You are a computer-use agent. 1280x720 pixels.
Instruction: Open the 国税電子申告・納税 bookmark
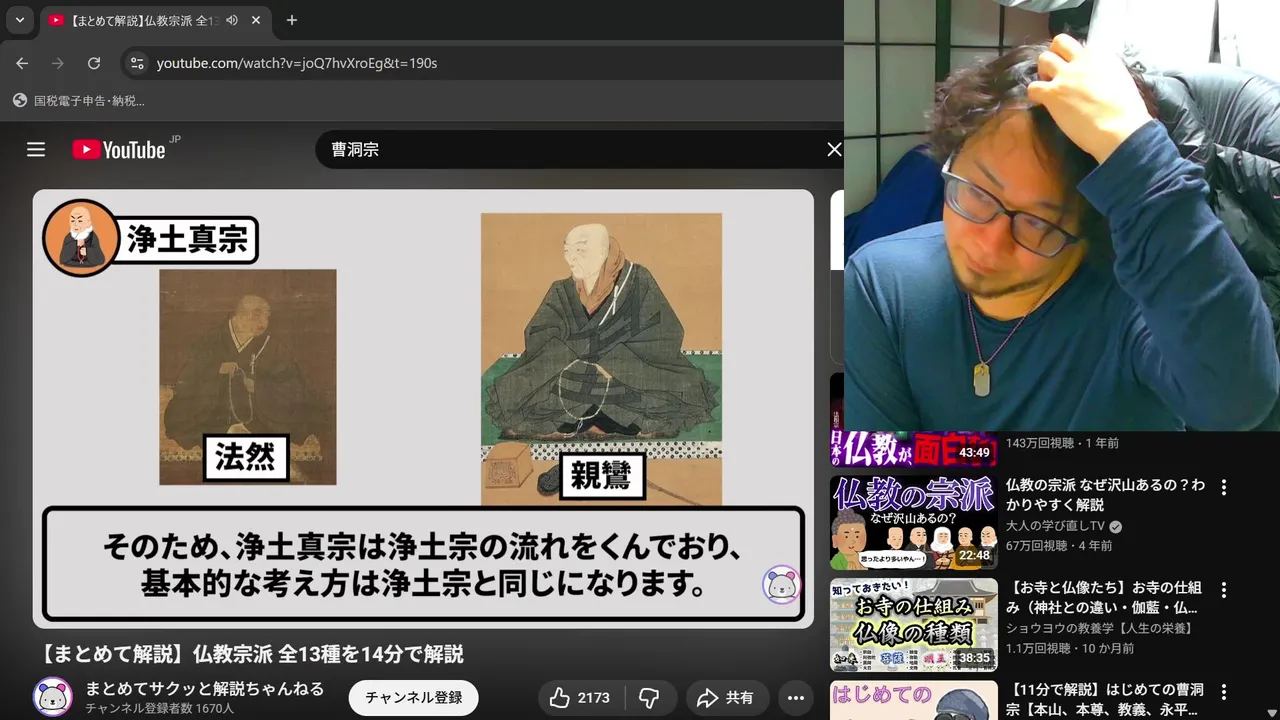[78, 100]
